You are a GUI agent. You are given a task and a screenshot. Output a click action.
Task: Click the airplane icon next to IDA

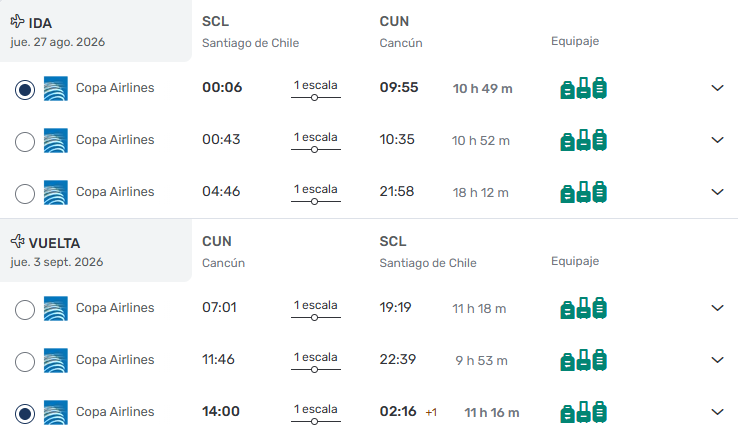(x=17, y=21)
